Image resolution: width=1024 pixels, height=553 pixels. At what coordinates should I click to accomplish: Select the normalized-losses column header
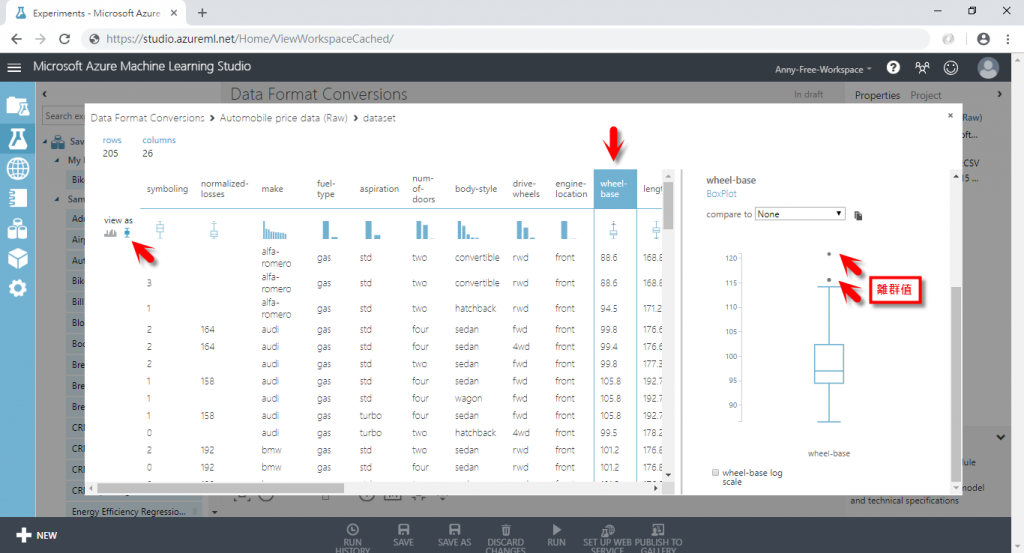(x=224, y=189)
